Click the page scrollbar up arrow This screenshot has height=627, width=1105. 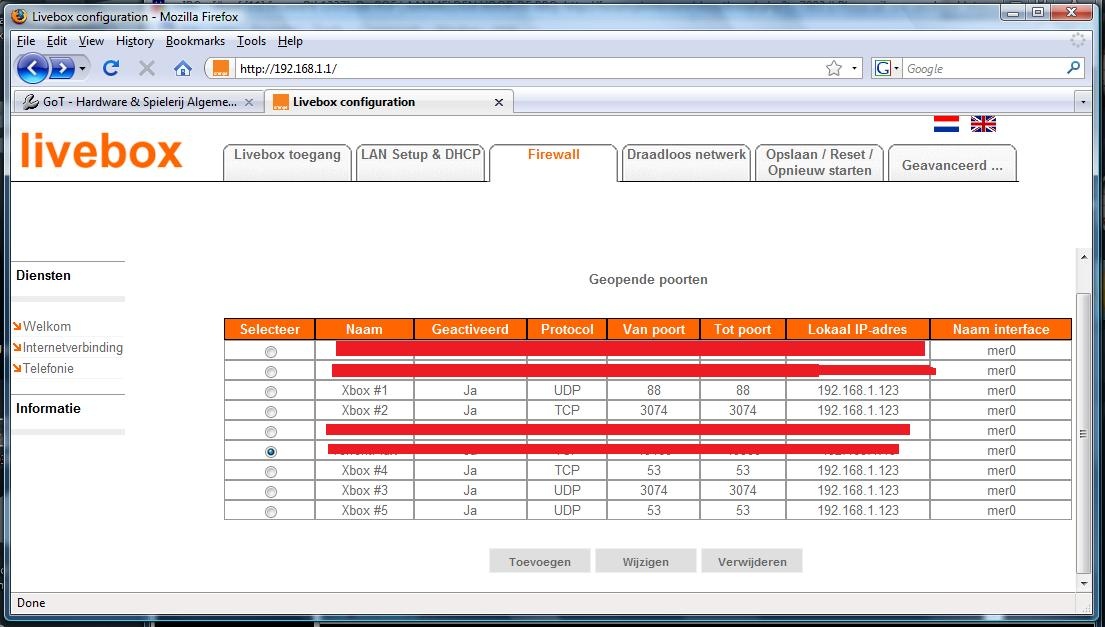pyautogui.click(x=1084, y=258)
